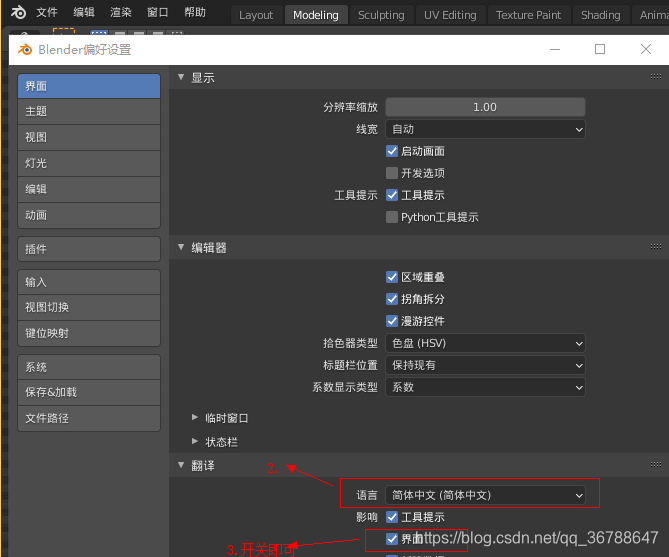Open the 文件 menu
The image size is (669, 557).
[47, 12]
